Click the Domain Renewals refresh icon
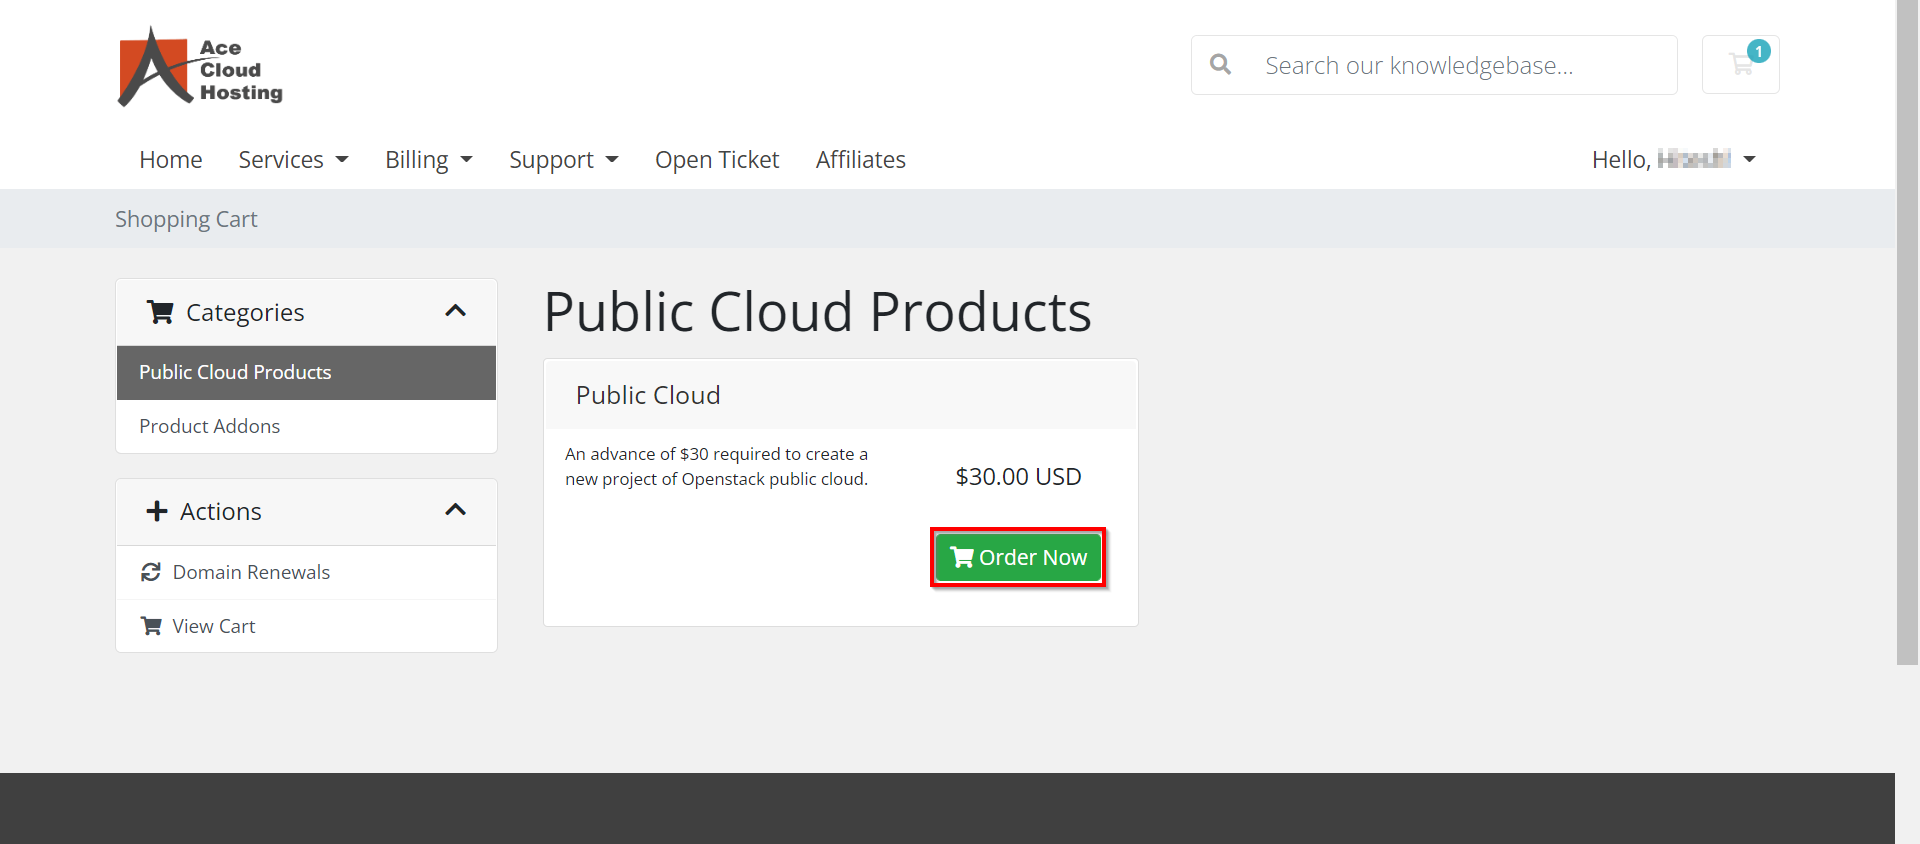1920x844 pixels. pos(151,572)
